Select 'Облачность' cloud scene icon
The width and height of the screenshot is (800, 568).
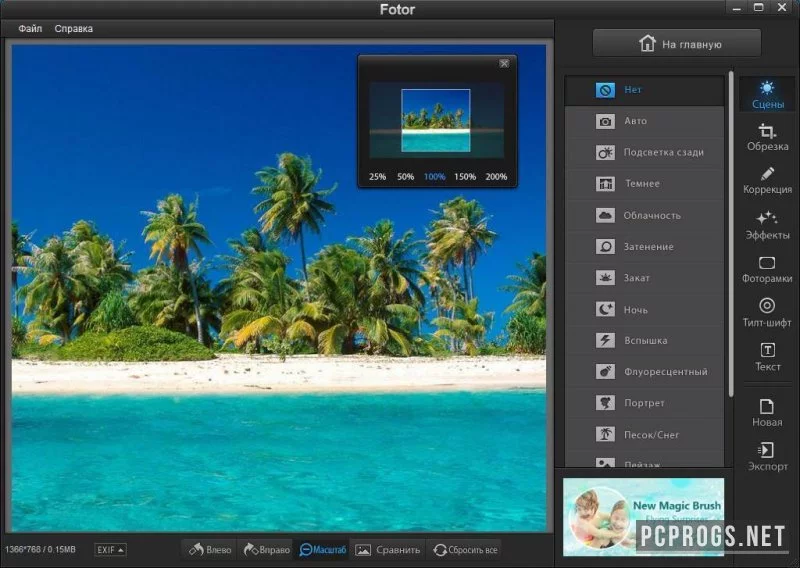click(605, 215)
